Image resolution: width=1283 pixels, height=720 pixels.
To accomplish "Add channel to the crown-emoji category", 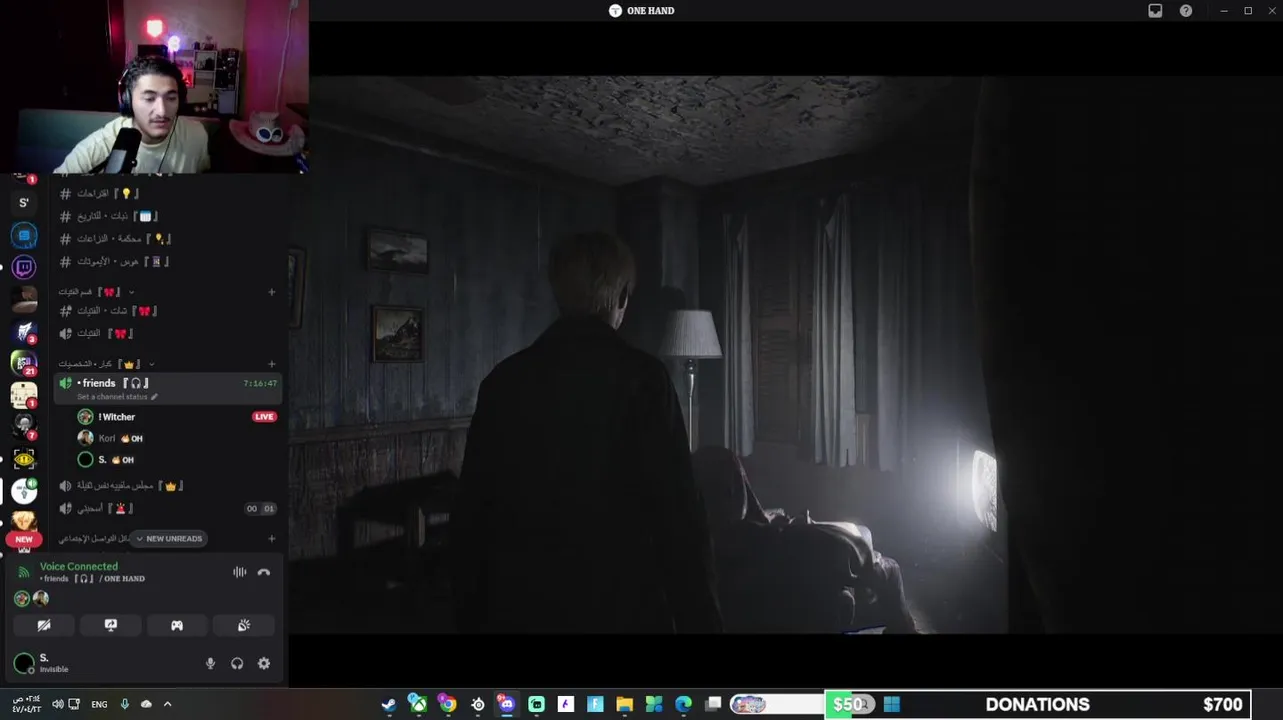I will click(x=271, y=364).
